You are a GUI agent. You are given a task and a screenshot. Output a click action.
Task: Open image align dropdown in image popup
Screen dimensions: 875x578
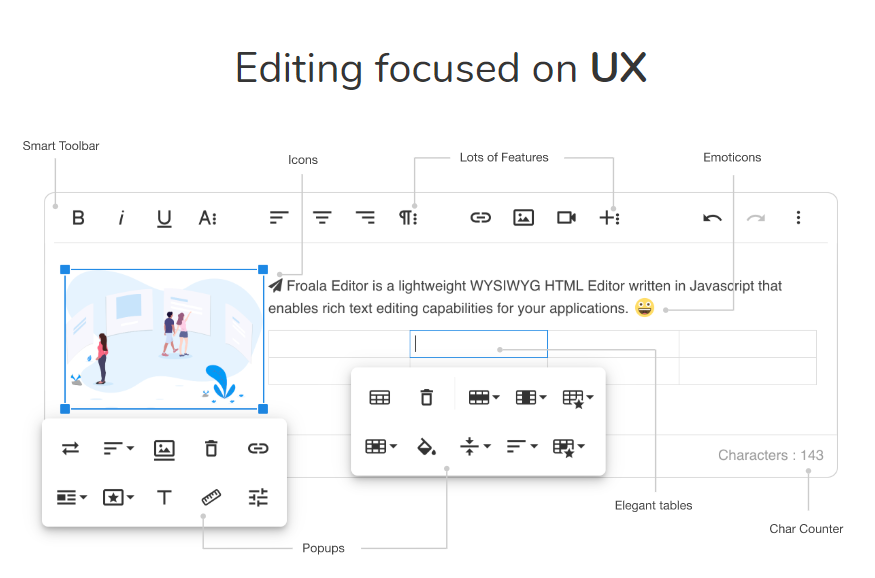click(x=118, y=449)
